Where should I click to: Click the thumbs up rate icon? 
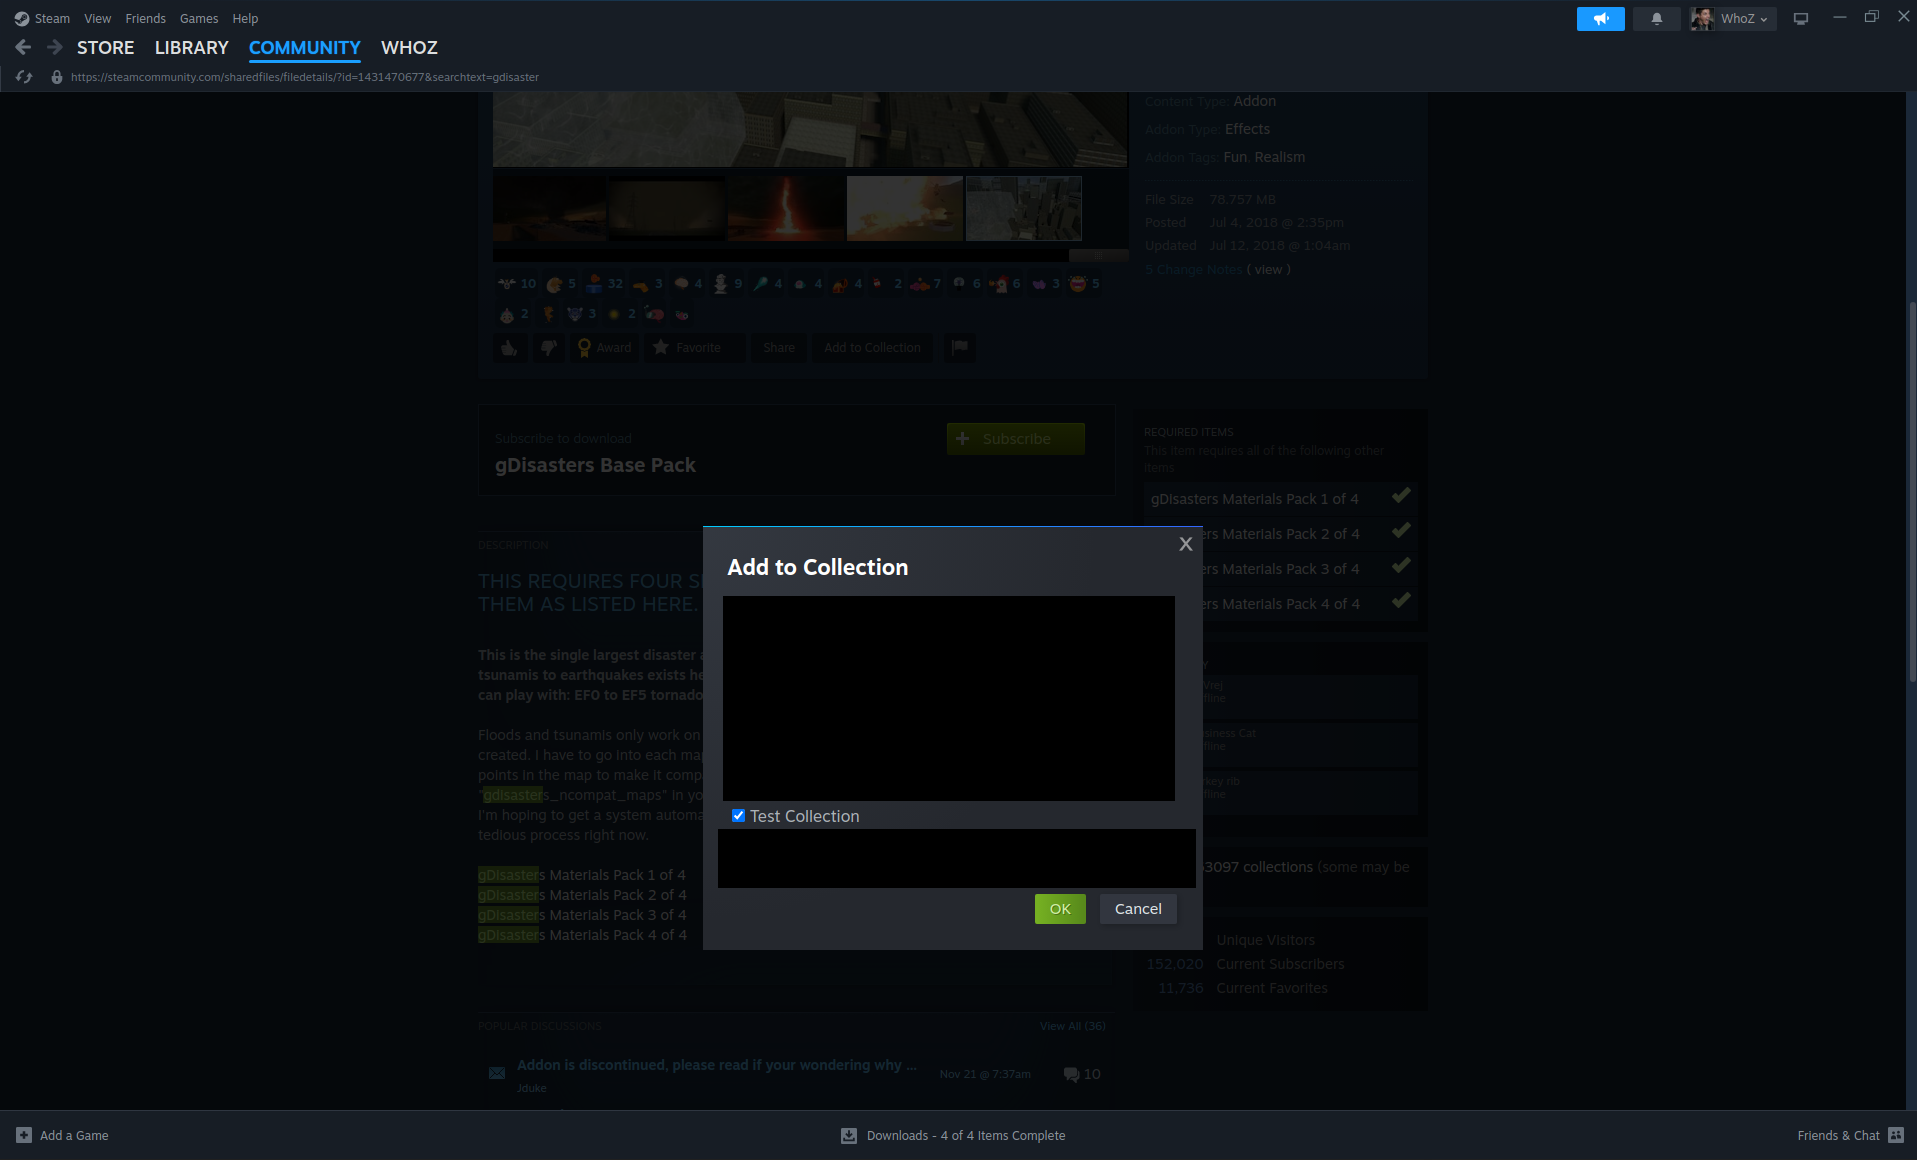[x=509, y=347]
